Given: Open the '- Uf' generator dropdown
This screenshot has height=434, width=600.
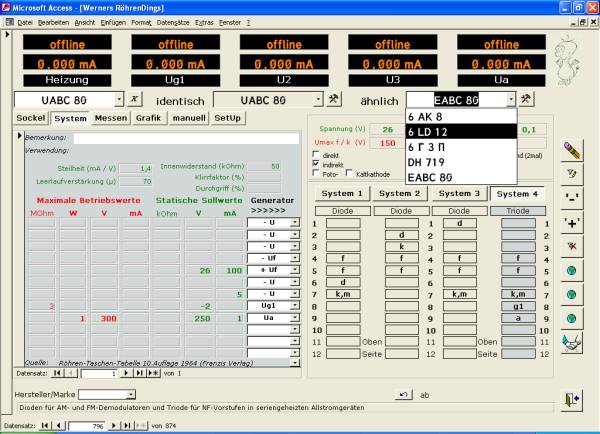Looking at the screenshot, I should coord(295,258).
